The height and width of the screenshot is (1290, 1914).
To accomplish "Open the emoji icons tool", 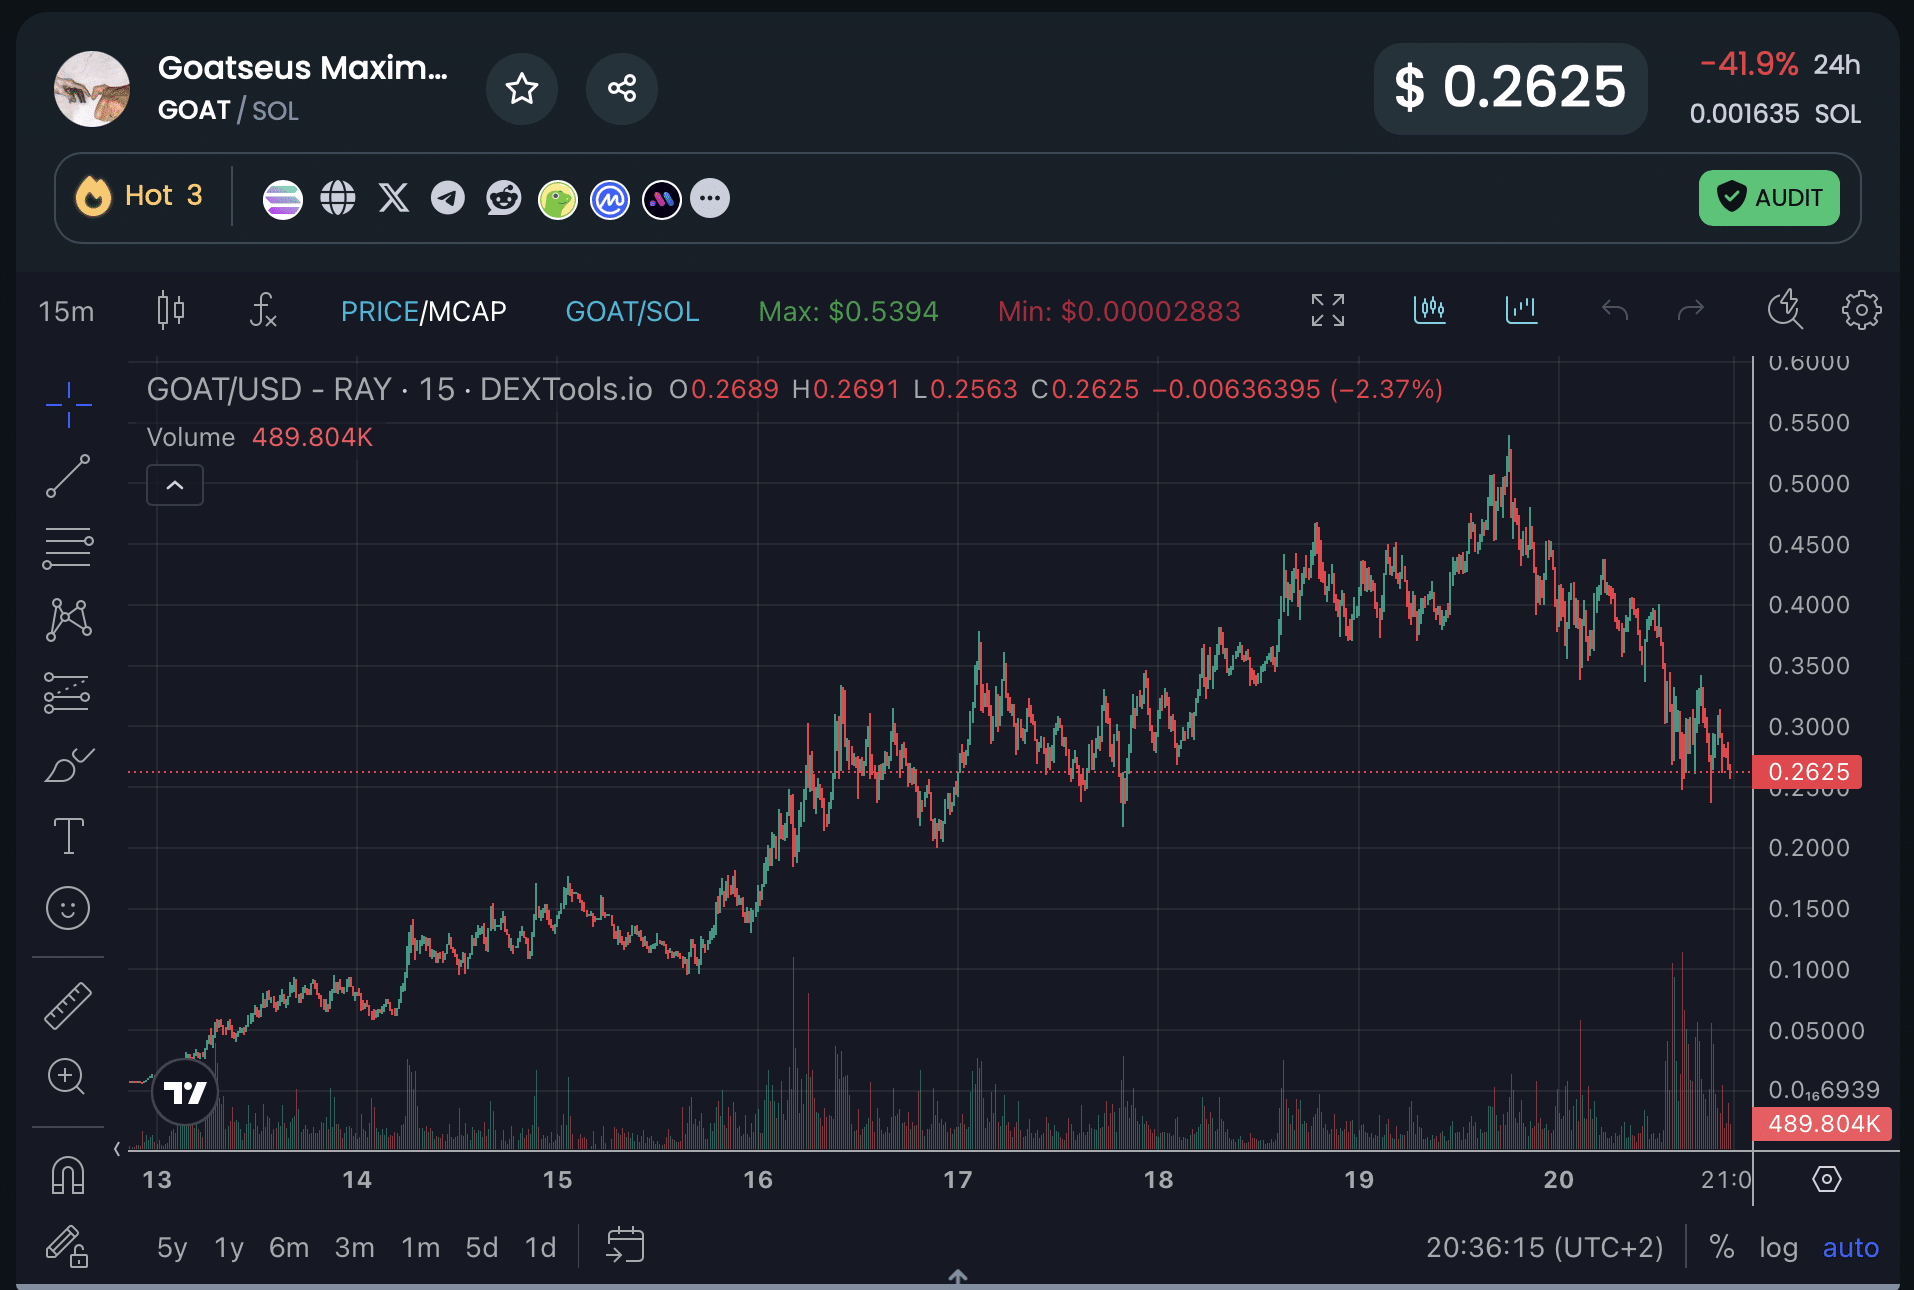I will 68,908.
